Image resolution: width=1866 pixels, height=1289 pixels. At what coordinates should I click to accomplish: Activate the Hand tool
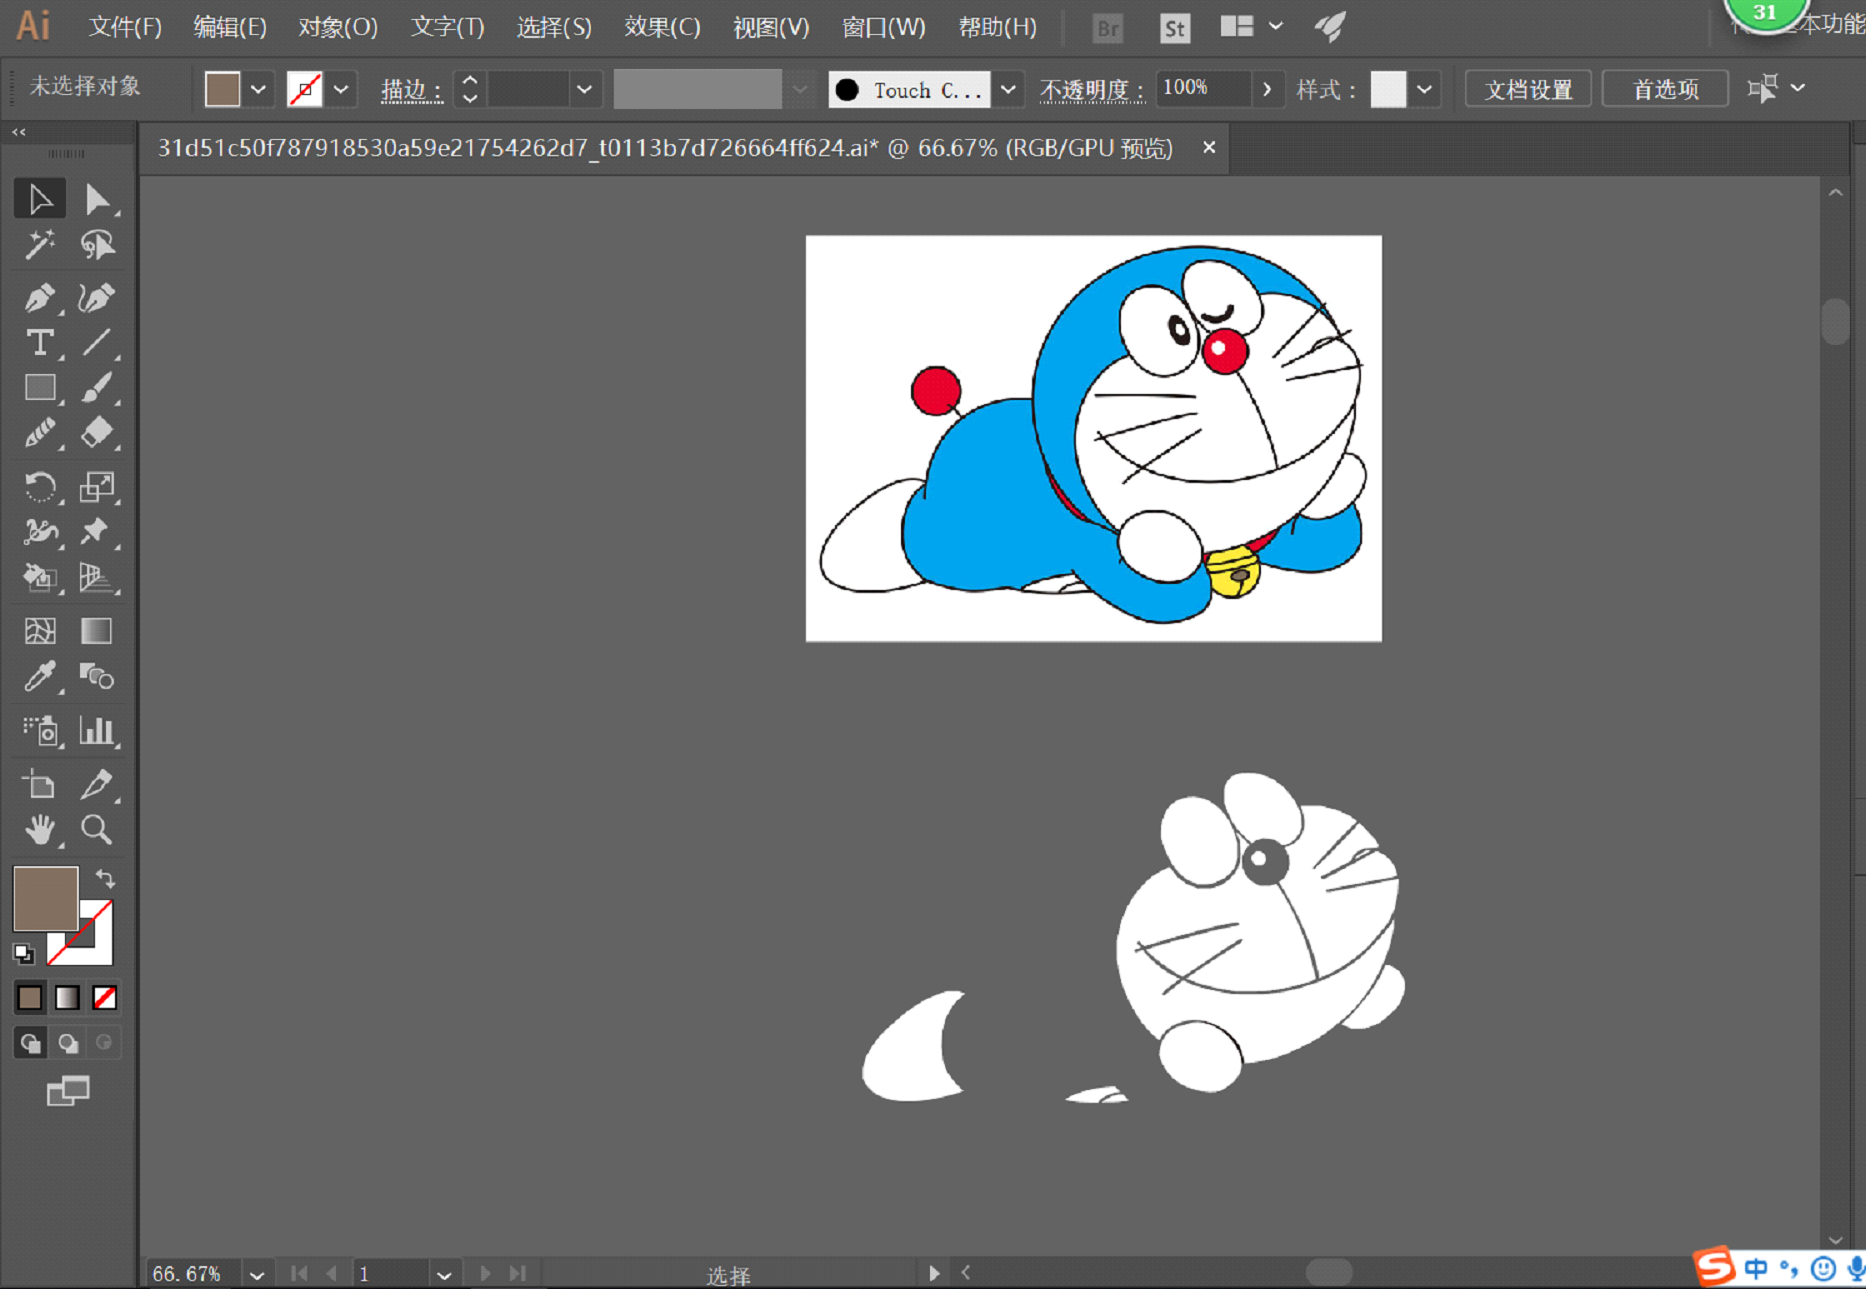pos(40,830)
